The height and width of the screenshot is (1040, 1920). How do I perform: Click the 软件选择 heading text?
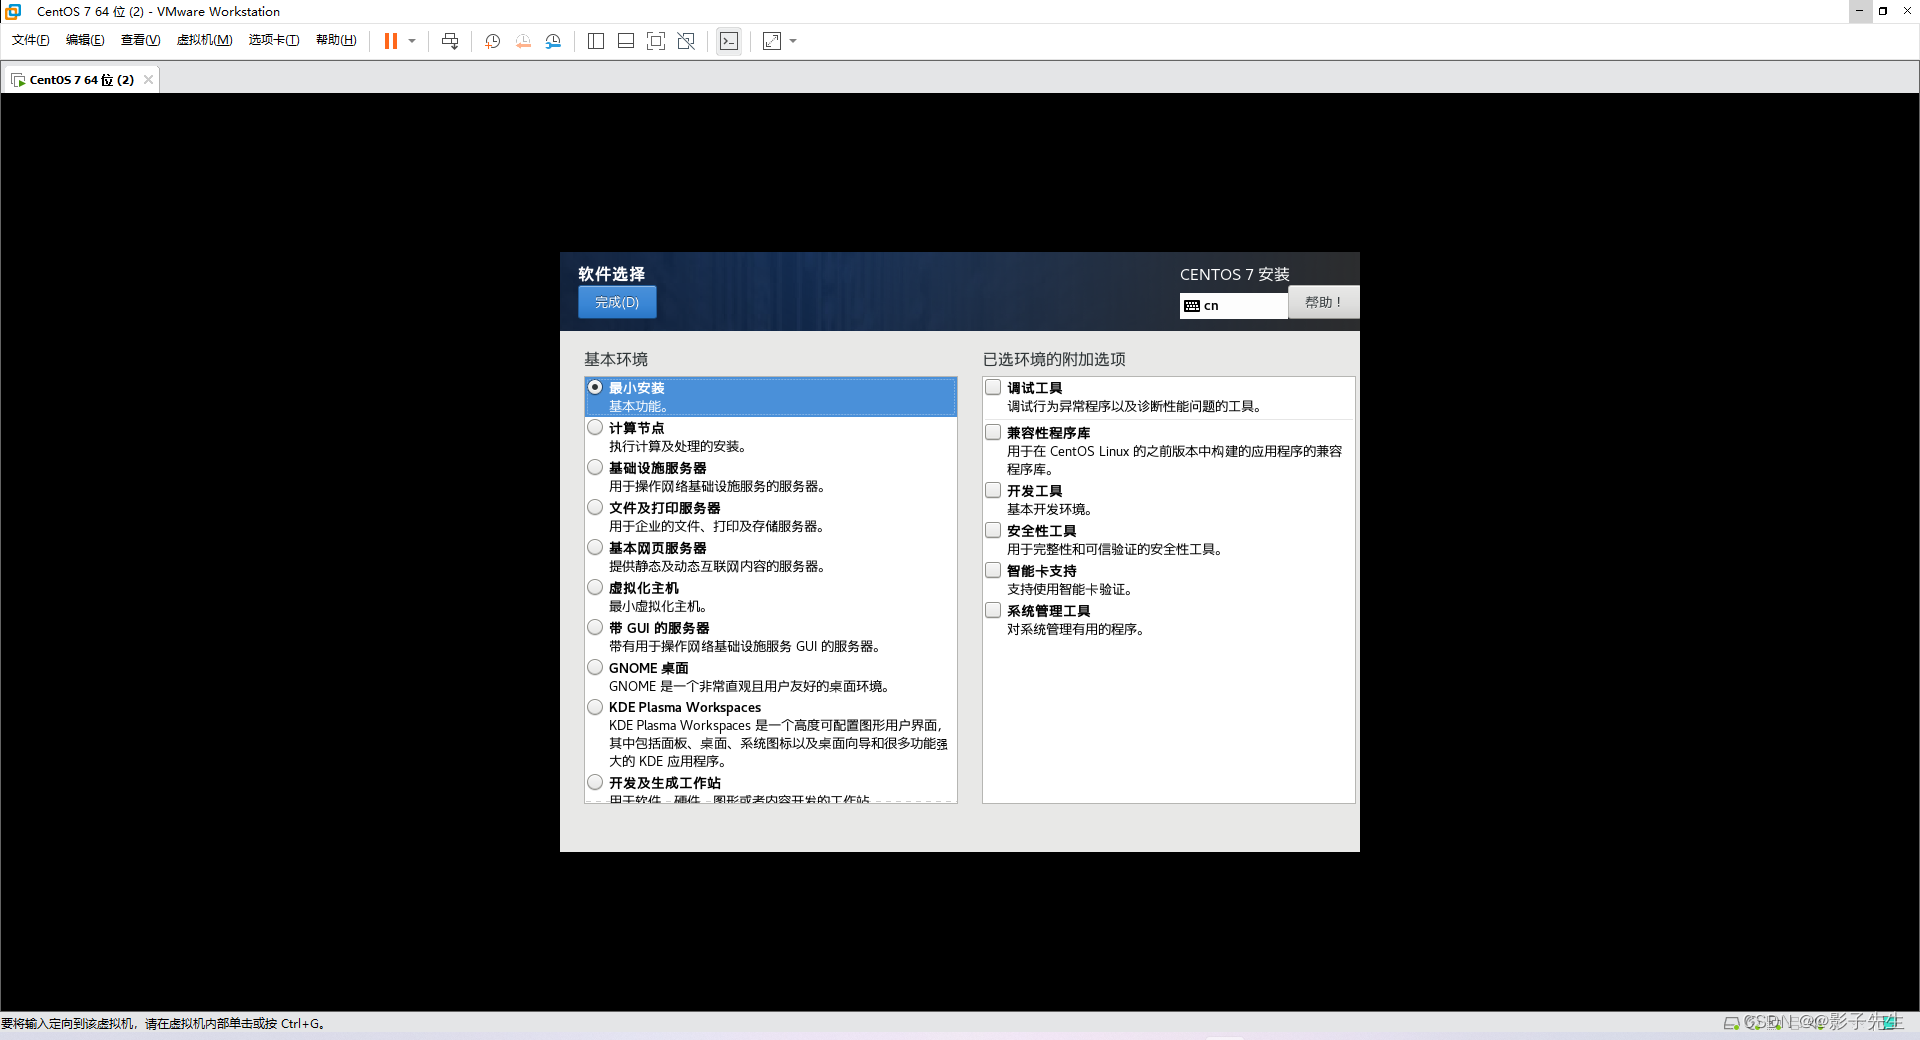click(x=611, y=274)
